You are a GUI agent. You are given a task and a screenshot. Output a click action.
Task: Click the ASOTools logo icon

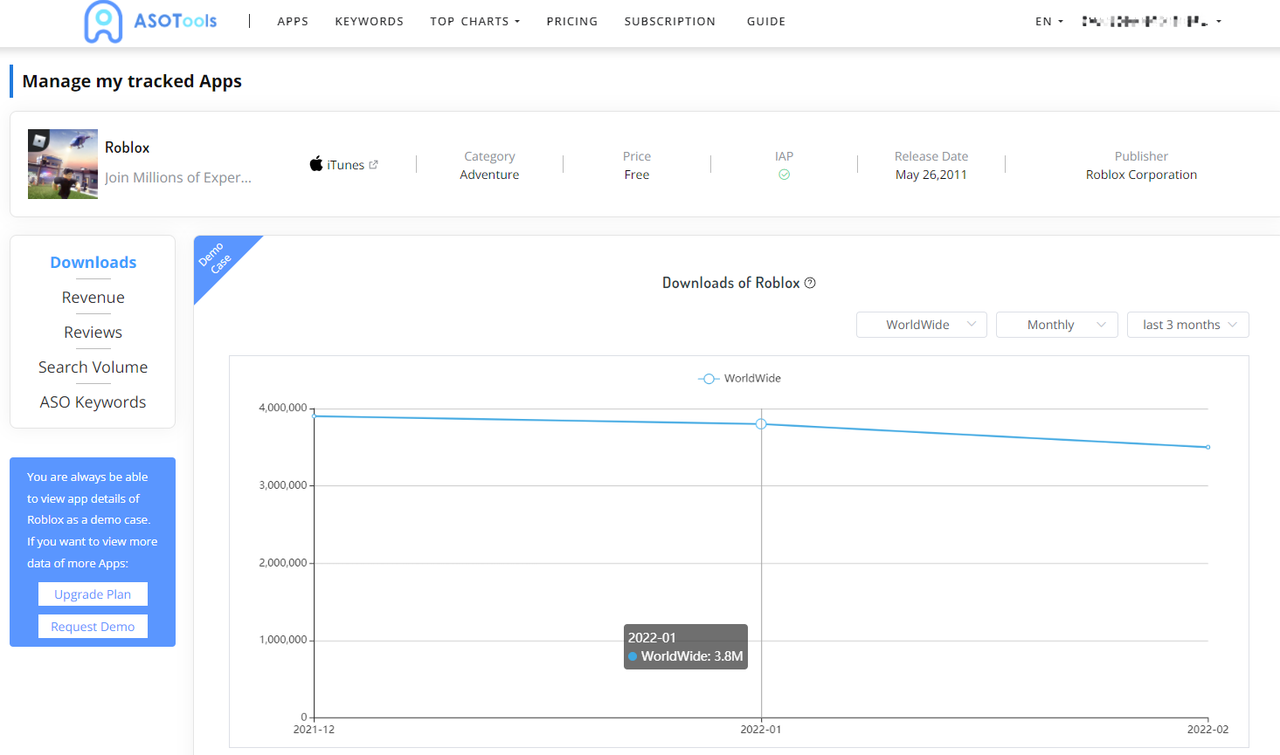[x=102, y=21]
